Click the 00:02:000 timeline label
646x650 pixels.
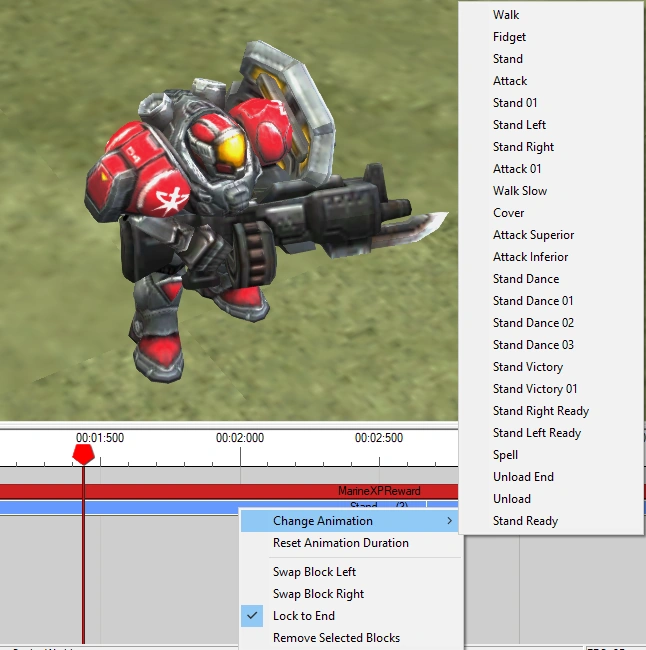pyautogui.click(x=240, y=438)
